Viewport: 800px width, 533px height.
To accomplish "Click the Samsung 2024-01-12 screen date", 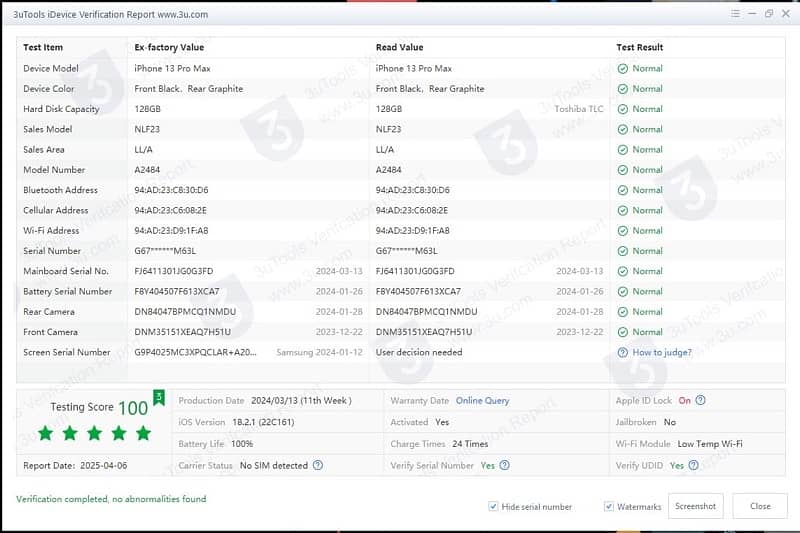I will (x=319, y=352).
